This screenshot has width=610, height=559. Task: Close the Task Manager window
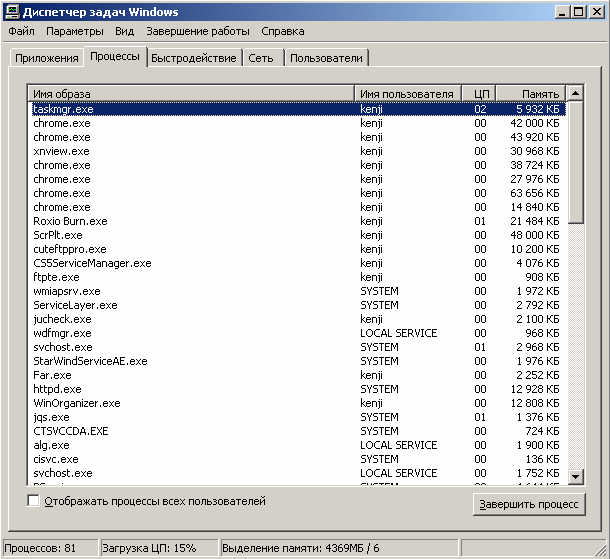[x=597, y=12]
